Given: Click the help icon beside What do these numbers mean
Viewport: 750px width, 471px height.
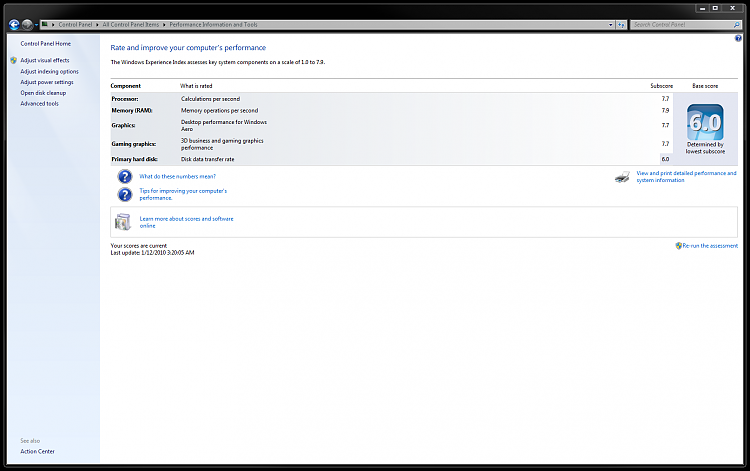Looking at the screenshot, I should [125, 176].
